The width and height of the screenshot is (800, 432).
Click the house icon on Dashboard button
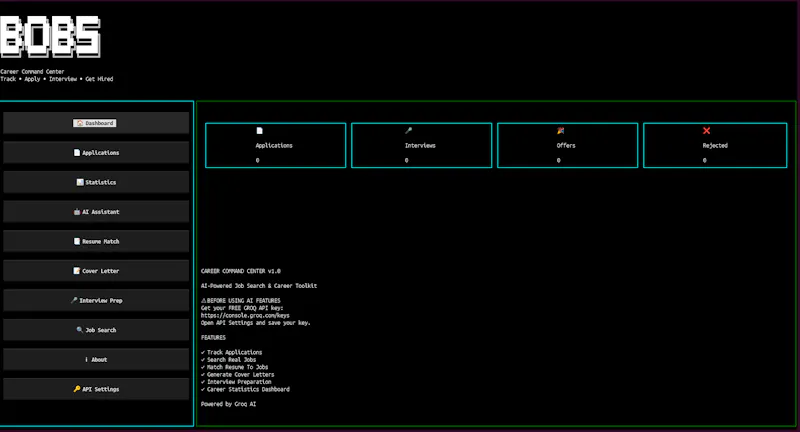pos(80,123)
